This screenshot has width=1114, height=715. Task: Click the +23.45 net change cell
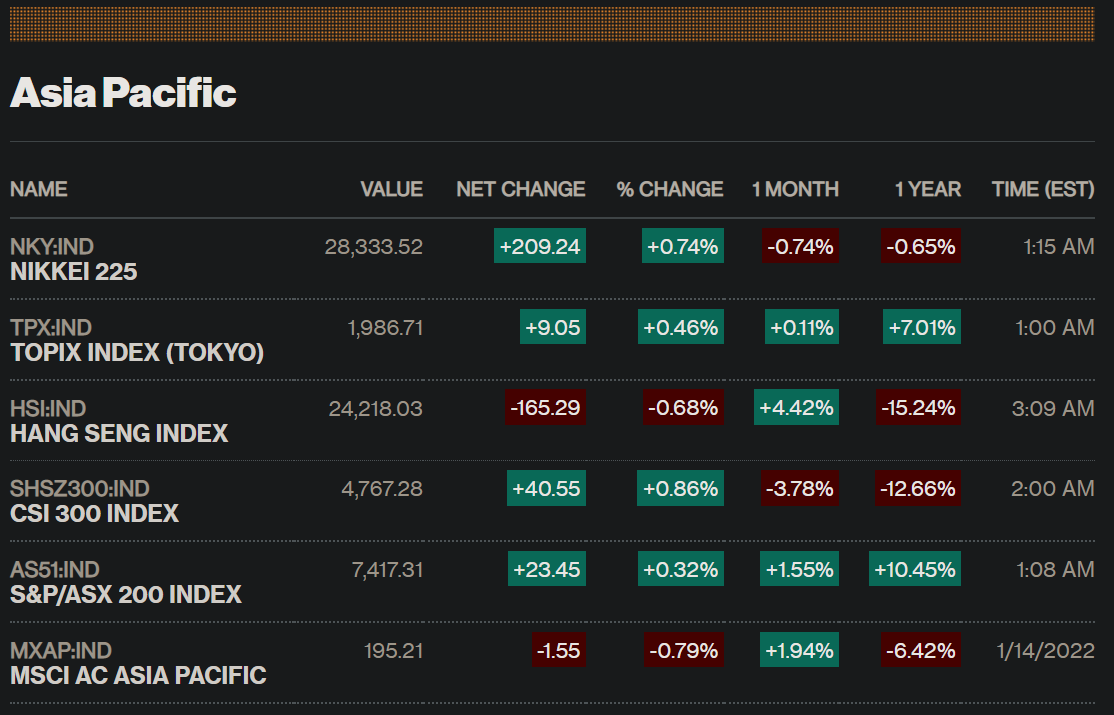click(547, 569)
